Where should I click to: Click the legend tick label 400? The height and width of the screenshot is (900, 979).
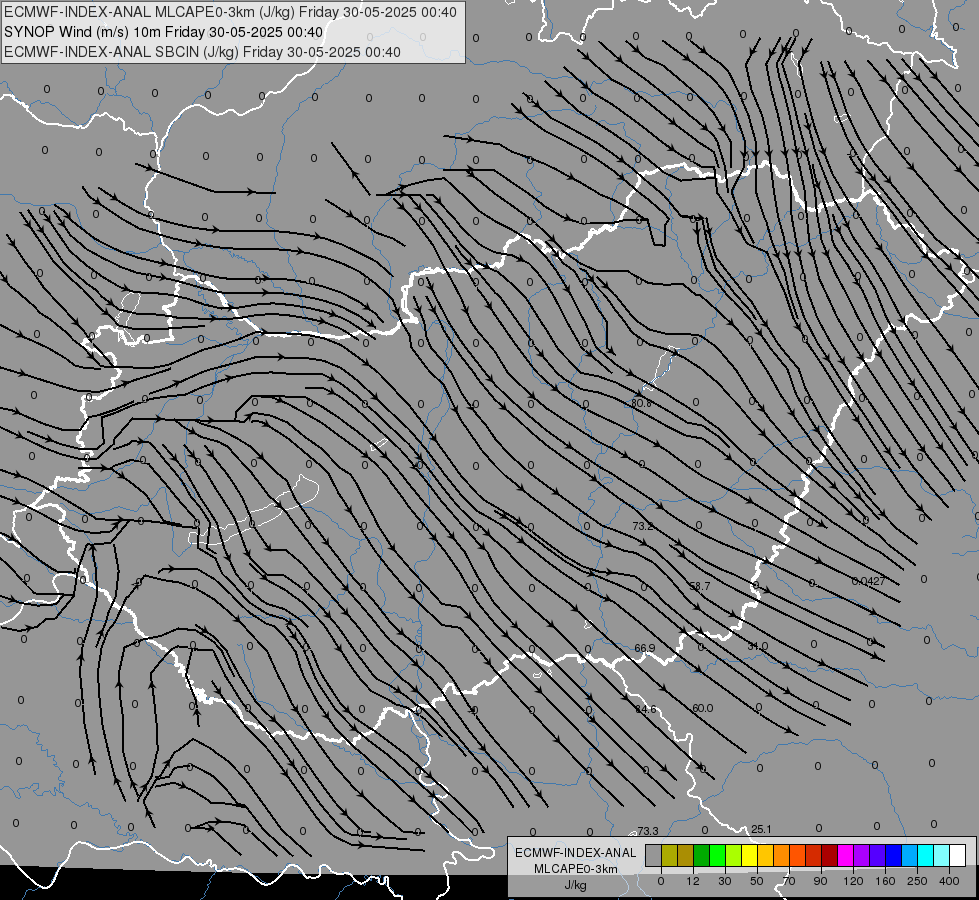(x=949, y=881)
